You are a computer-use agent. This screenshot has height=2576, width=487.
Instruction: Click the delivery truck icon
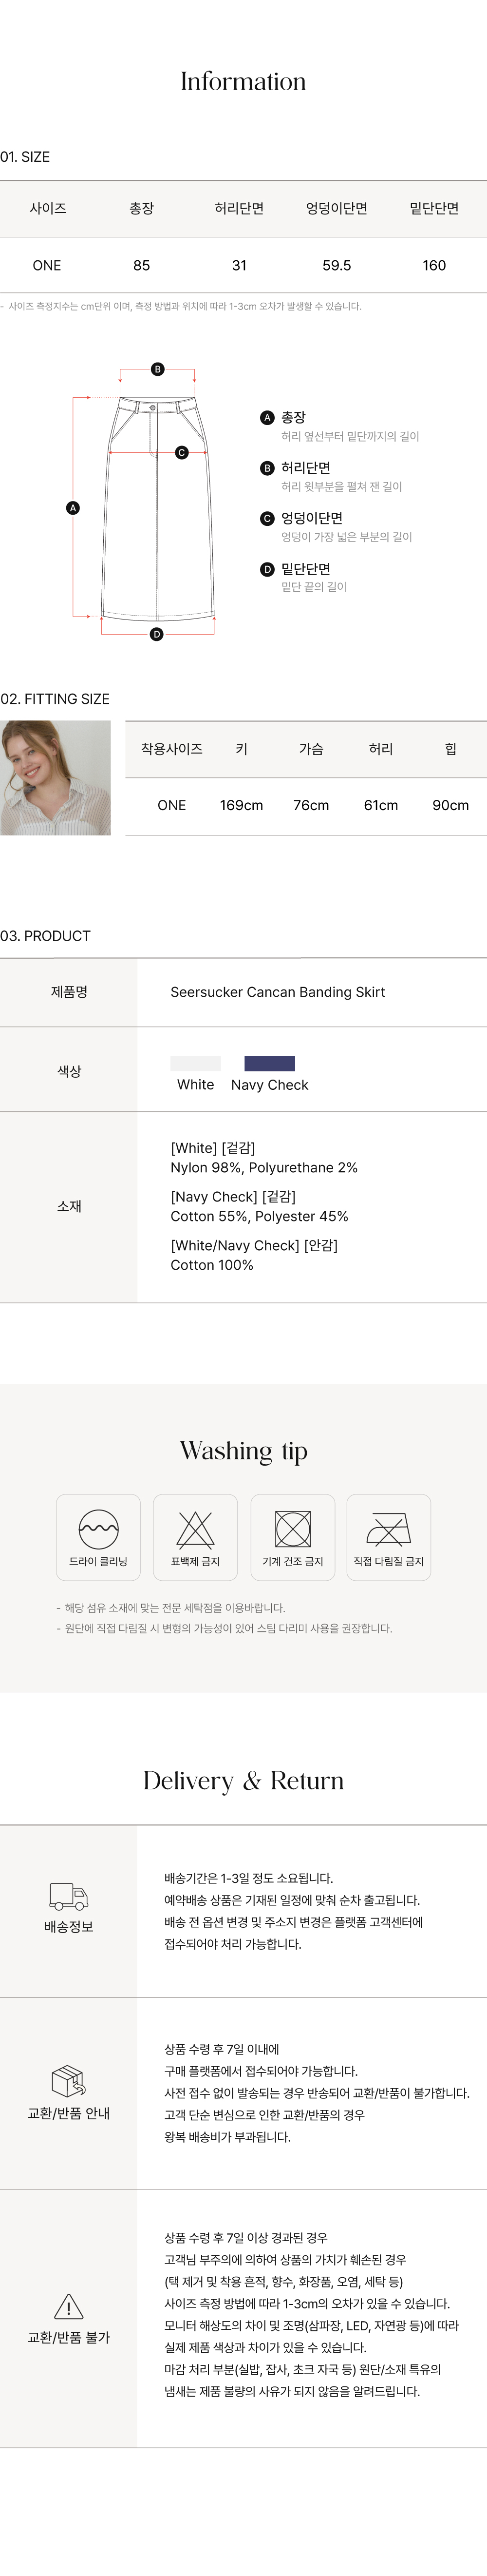point(69,1896)
